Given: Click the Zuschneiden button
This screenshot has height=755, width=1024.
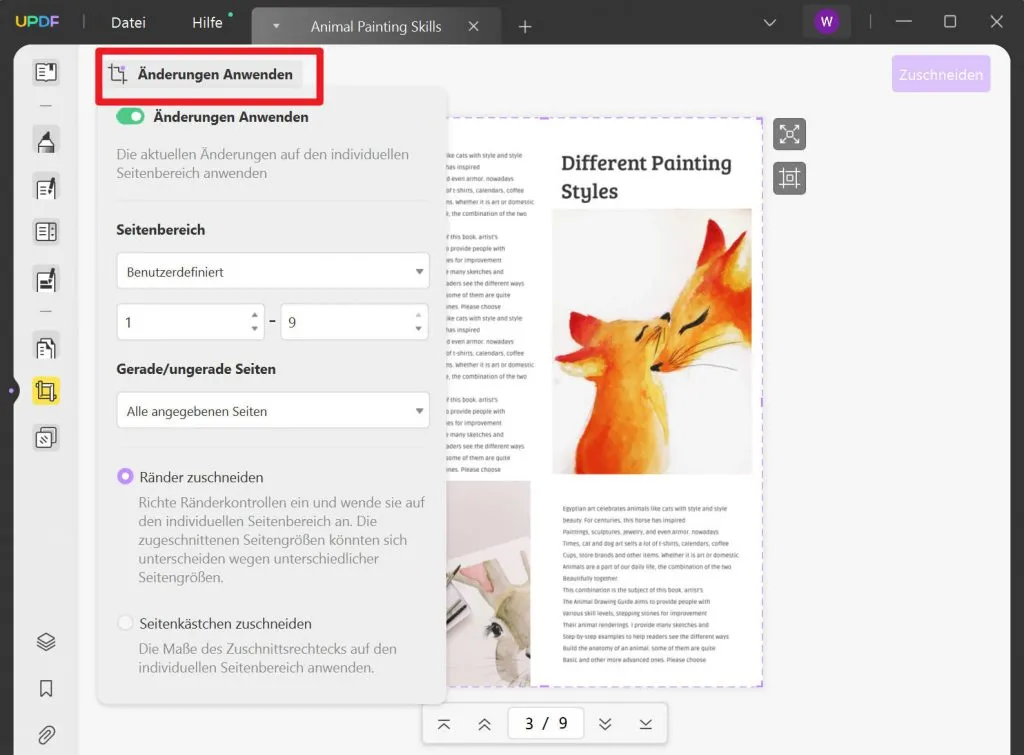Looking at the screenshot, I should pos(941,74).
